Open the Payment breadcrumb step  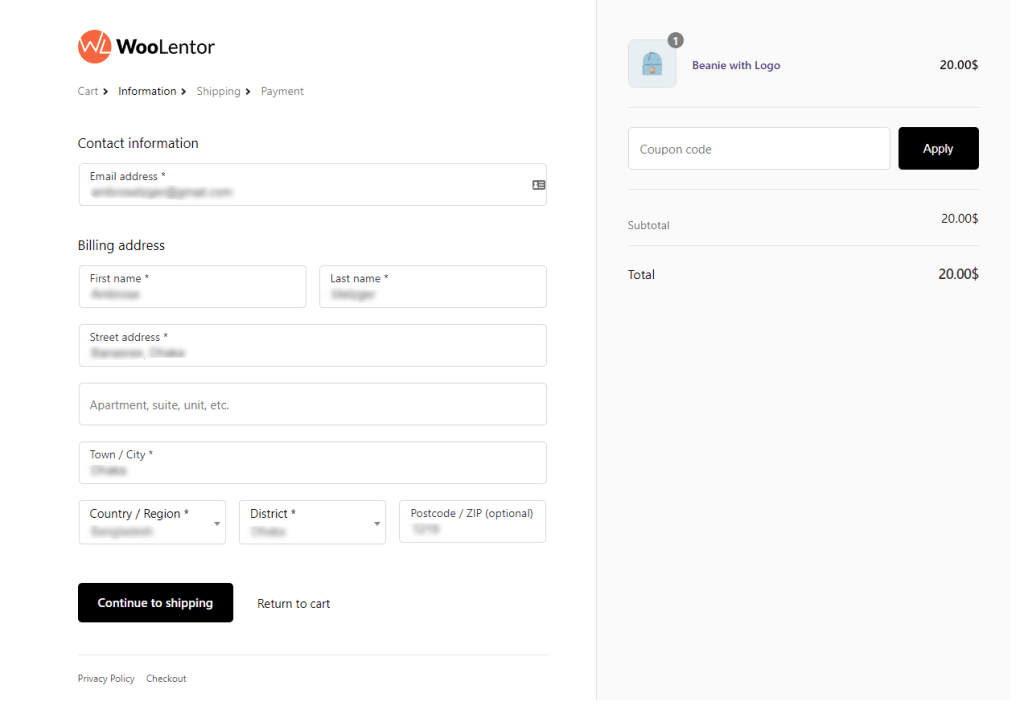coord(282,91)
